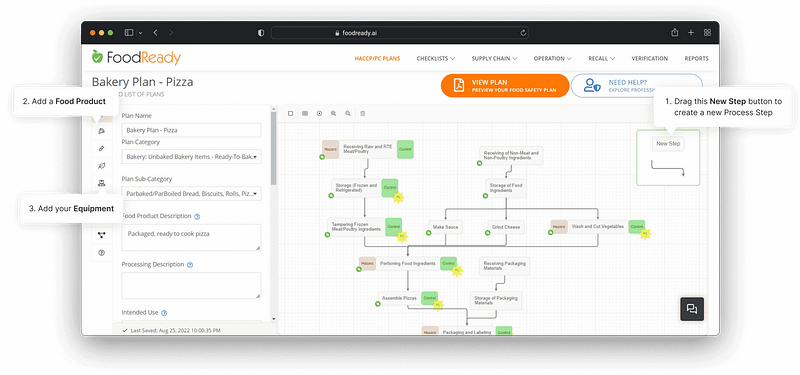Zoom in on the process flow diagram
800x375 pixels.
click(333, 113)
